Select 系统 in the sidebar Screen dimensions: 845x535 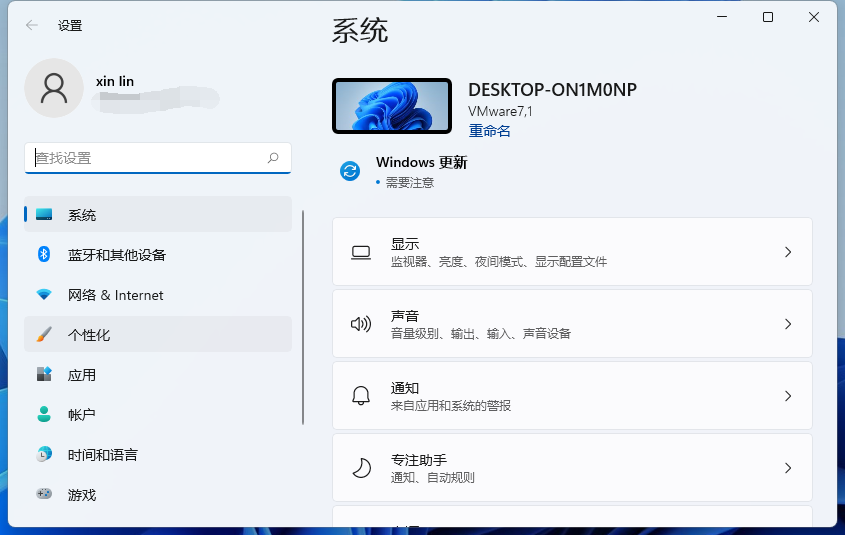point(158,215)
